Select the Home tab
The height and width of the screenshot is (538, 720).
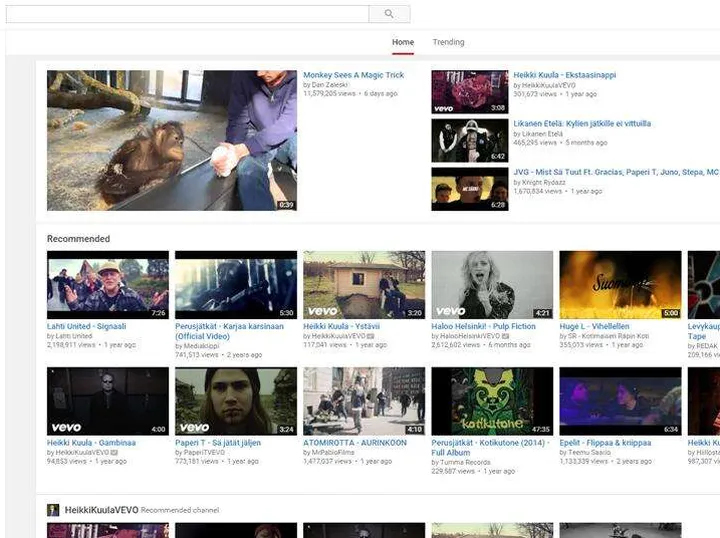click(x=403, y=42)
